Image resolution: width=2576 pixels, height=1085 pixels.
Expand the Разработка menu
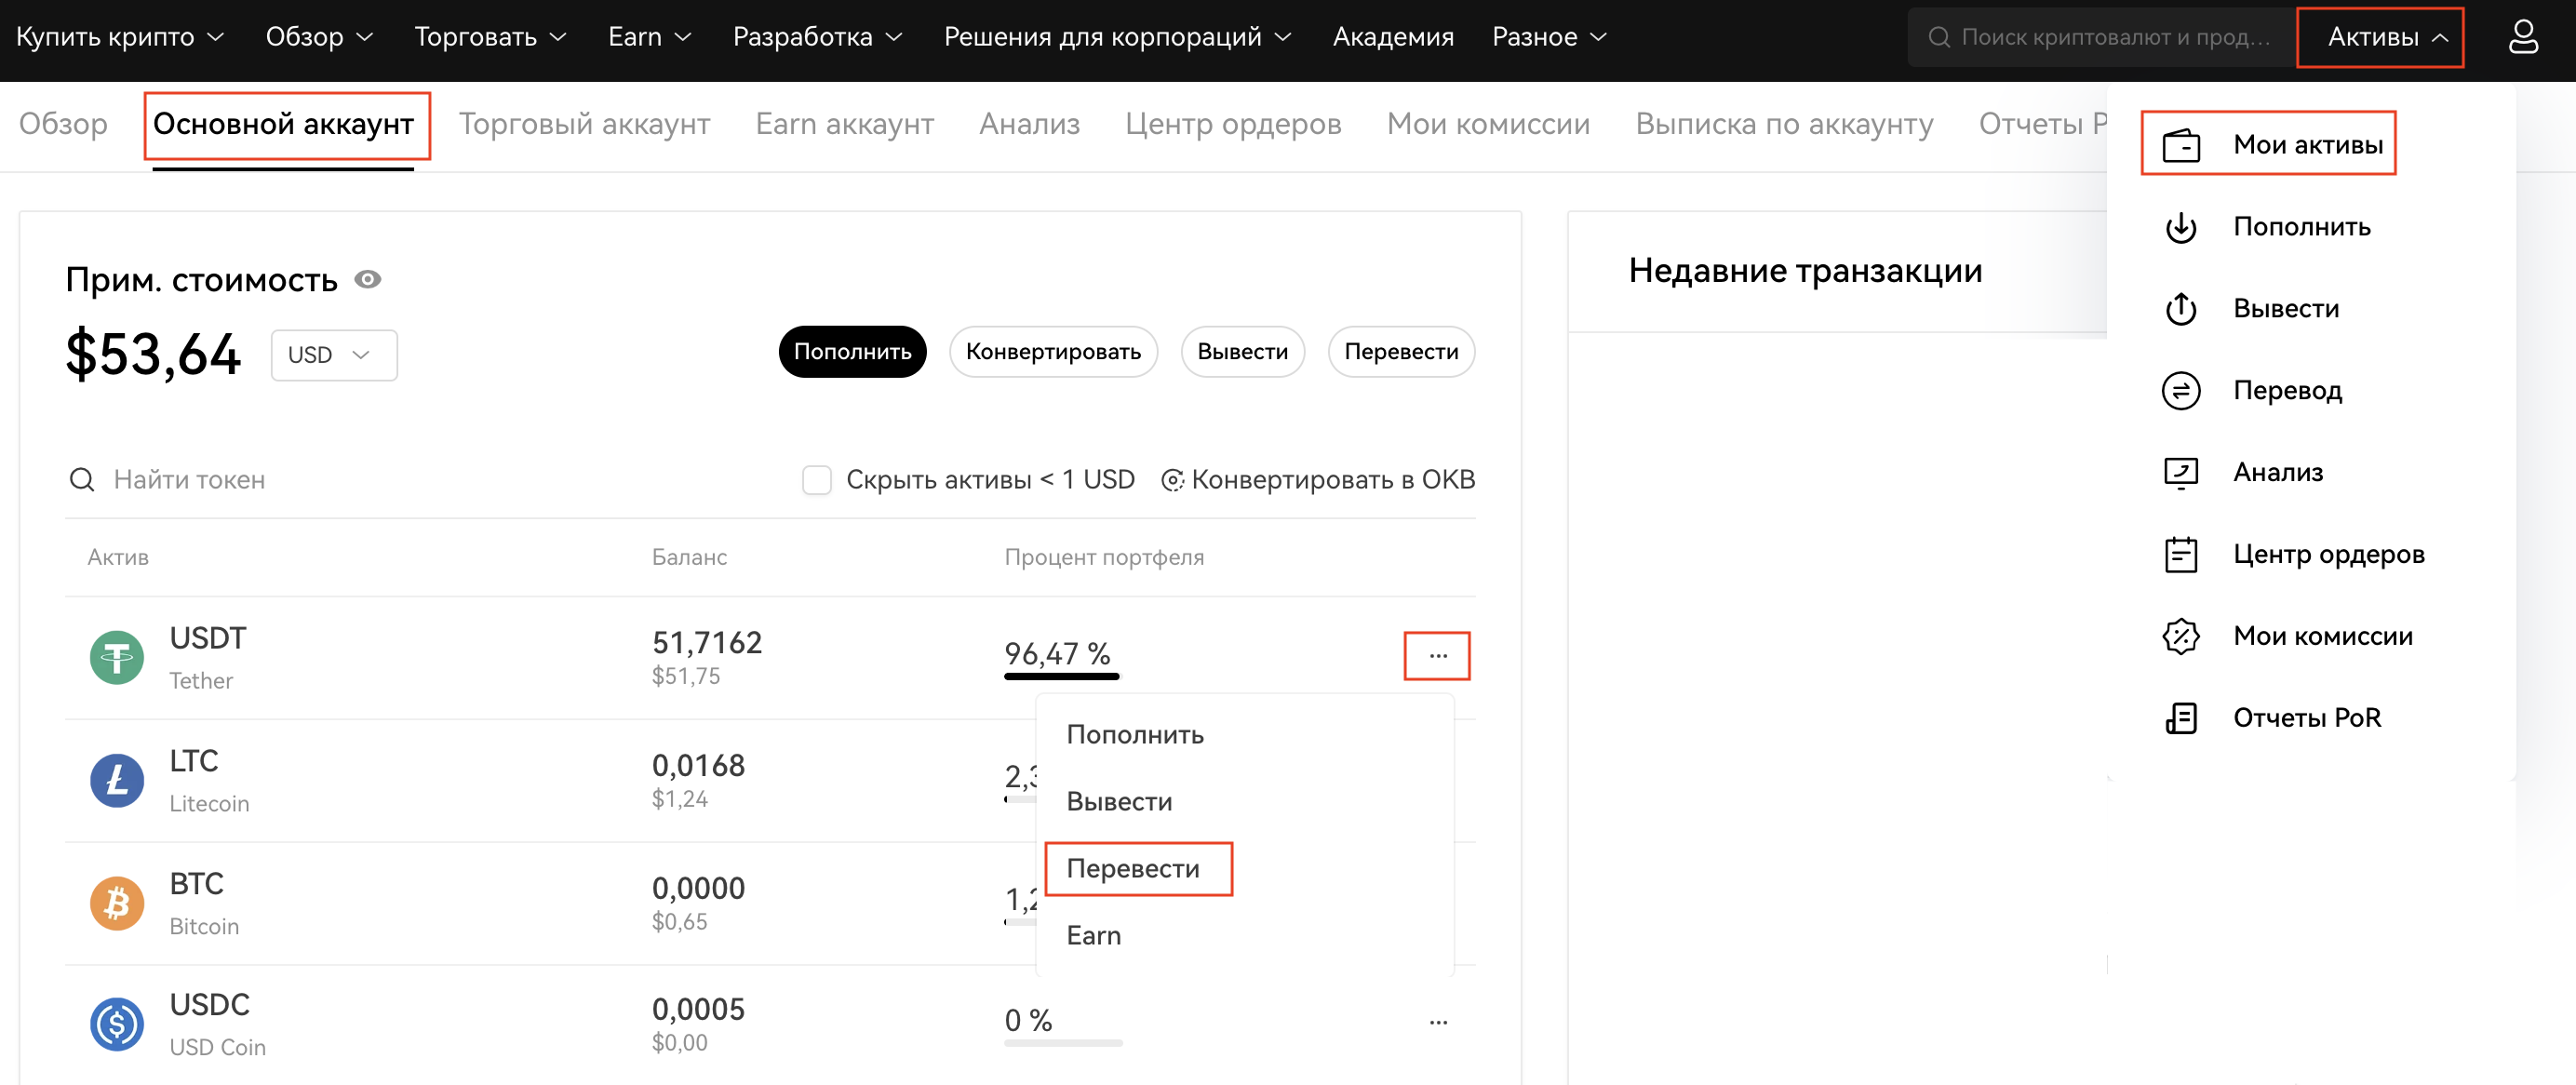pyautogui.click(x=818, y=37)
